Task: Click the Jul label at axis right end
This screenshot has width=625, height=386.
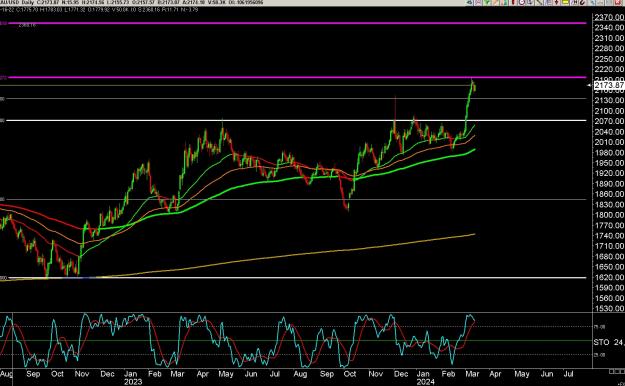Action: pos(568,374)
